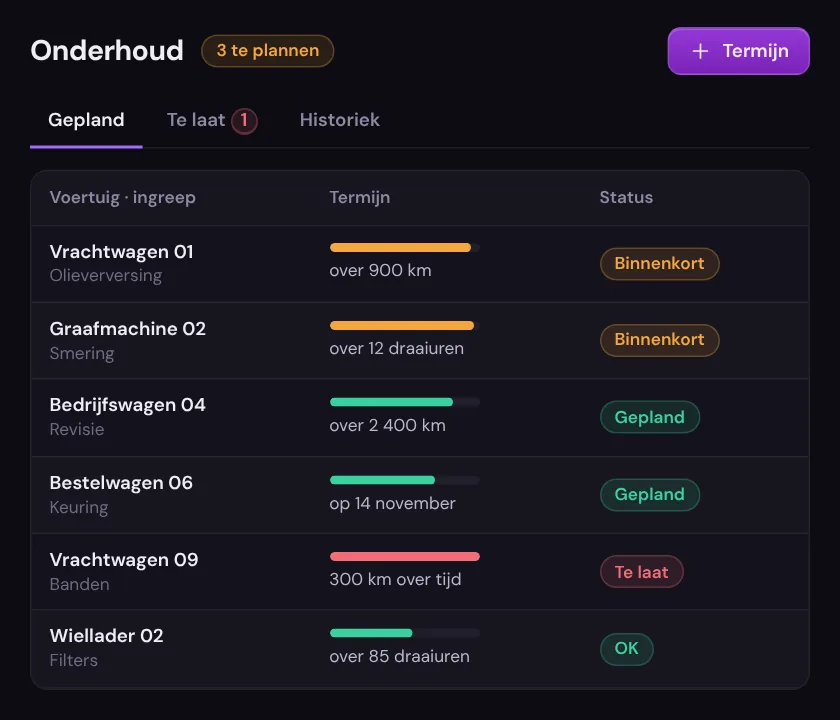This screenshot has height=720, width=840.
Task: Click the 3 te plannen badge
Action: pos(267,51)
